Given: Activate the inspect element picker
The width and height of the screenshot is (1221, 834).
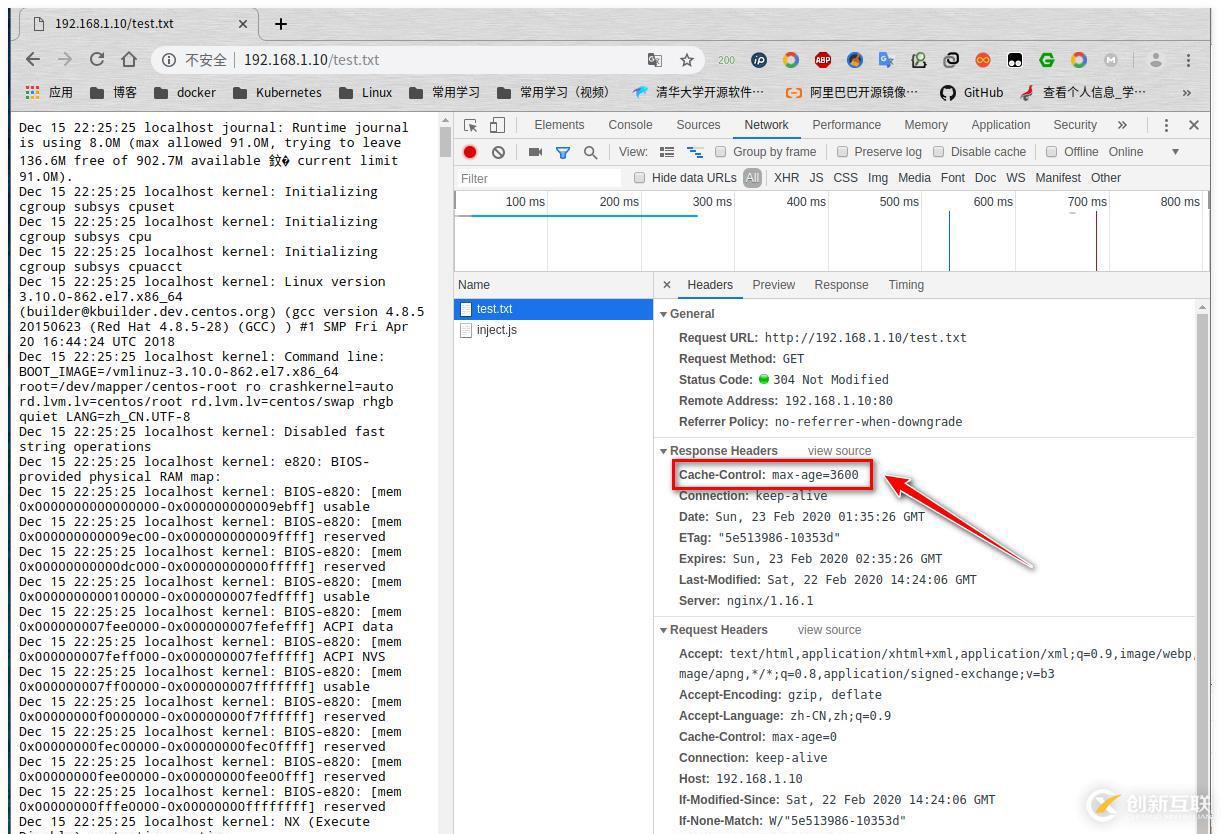Looking at the screenshot, I should [471, 125].
